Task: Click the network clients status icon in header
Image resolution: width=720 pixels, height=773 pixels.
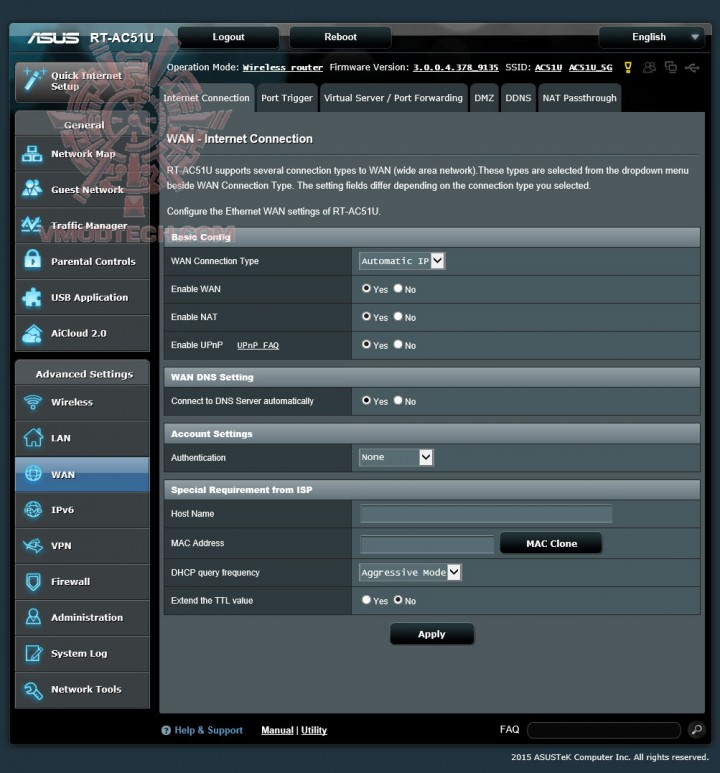Action: (x=671, y=67)
